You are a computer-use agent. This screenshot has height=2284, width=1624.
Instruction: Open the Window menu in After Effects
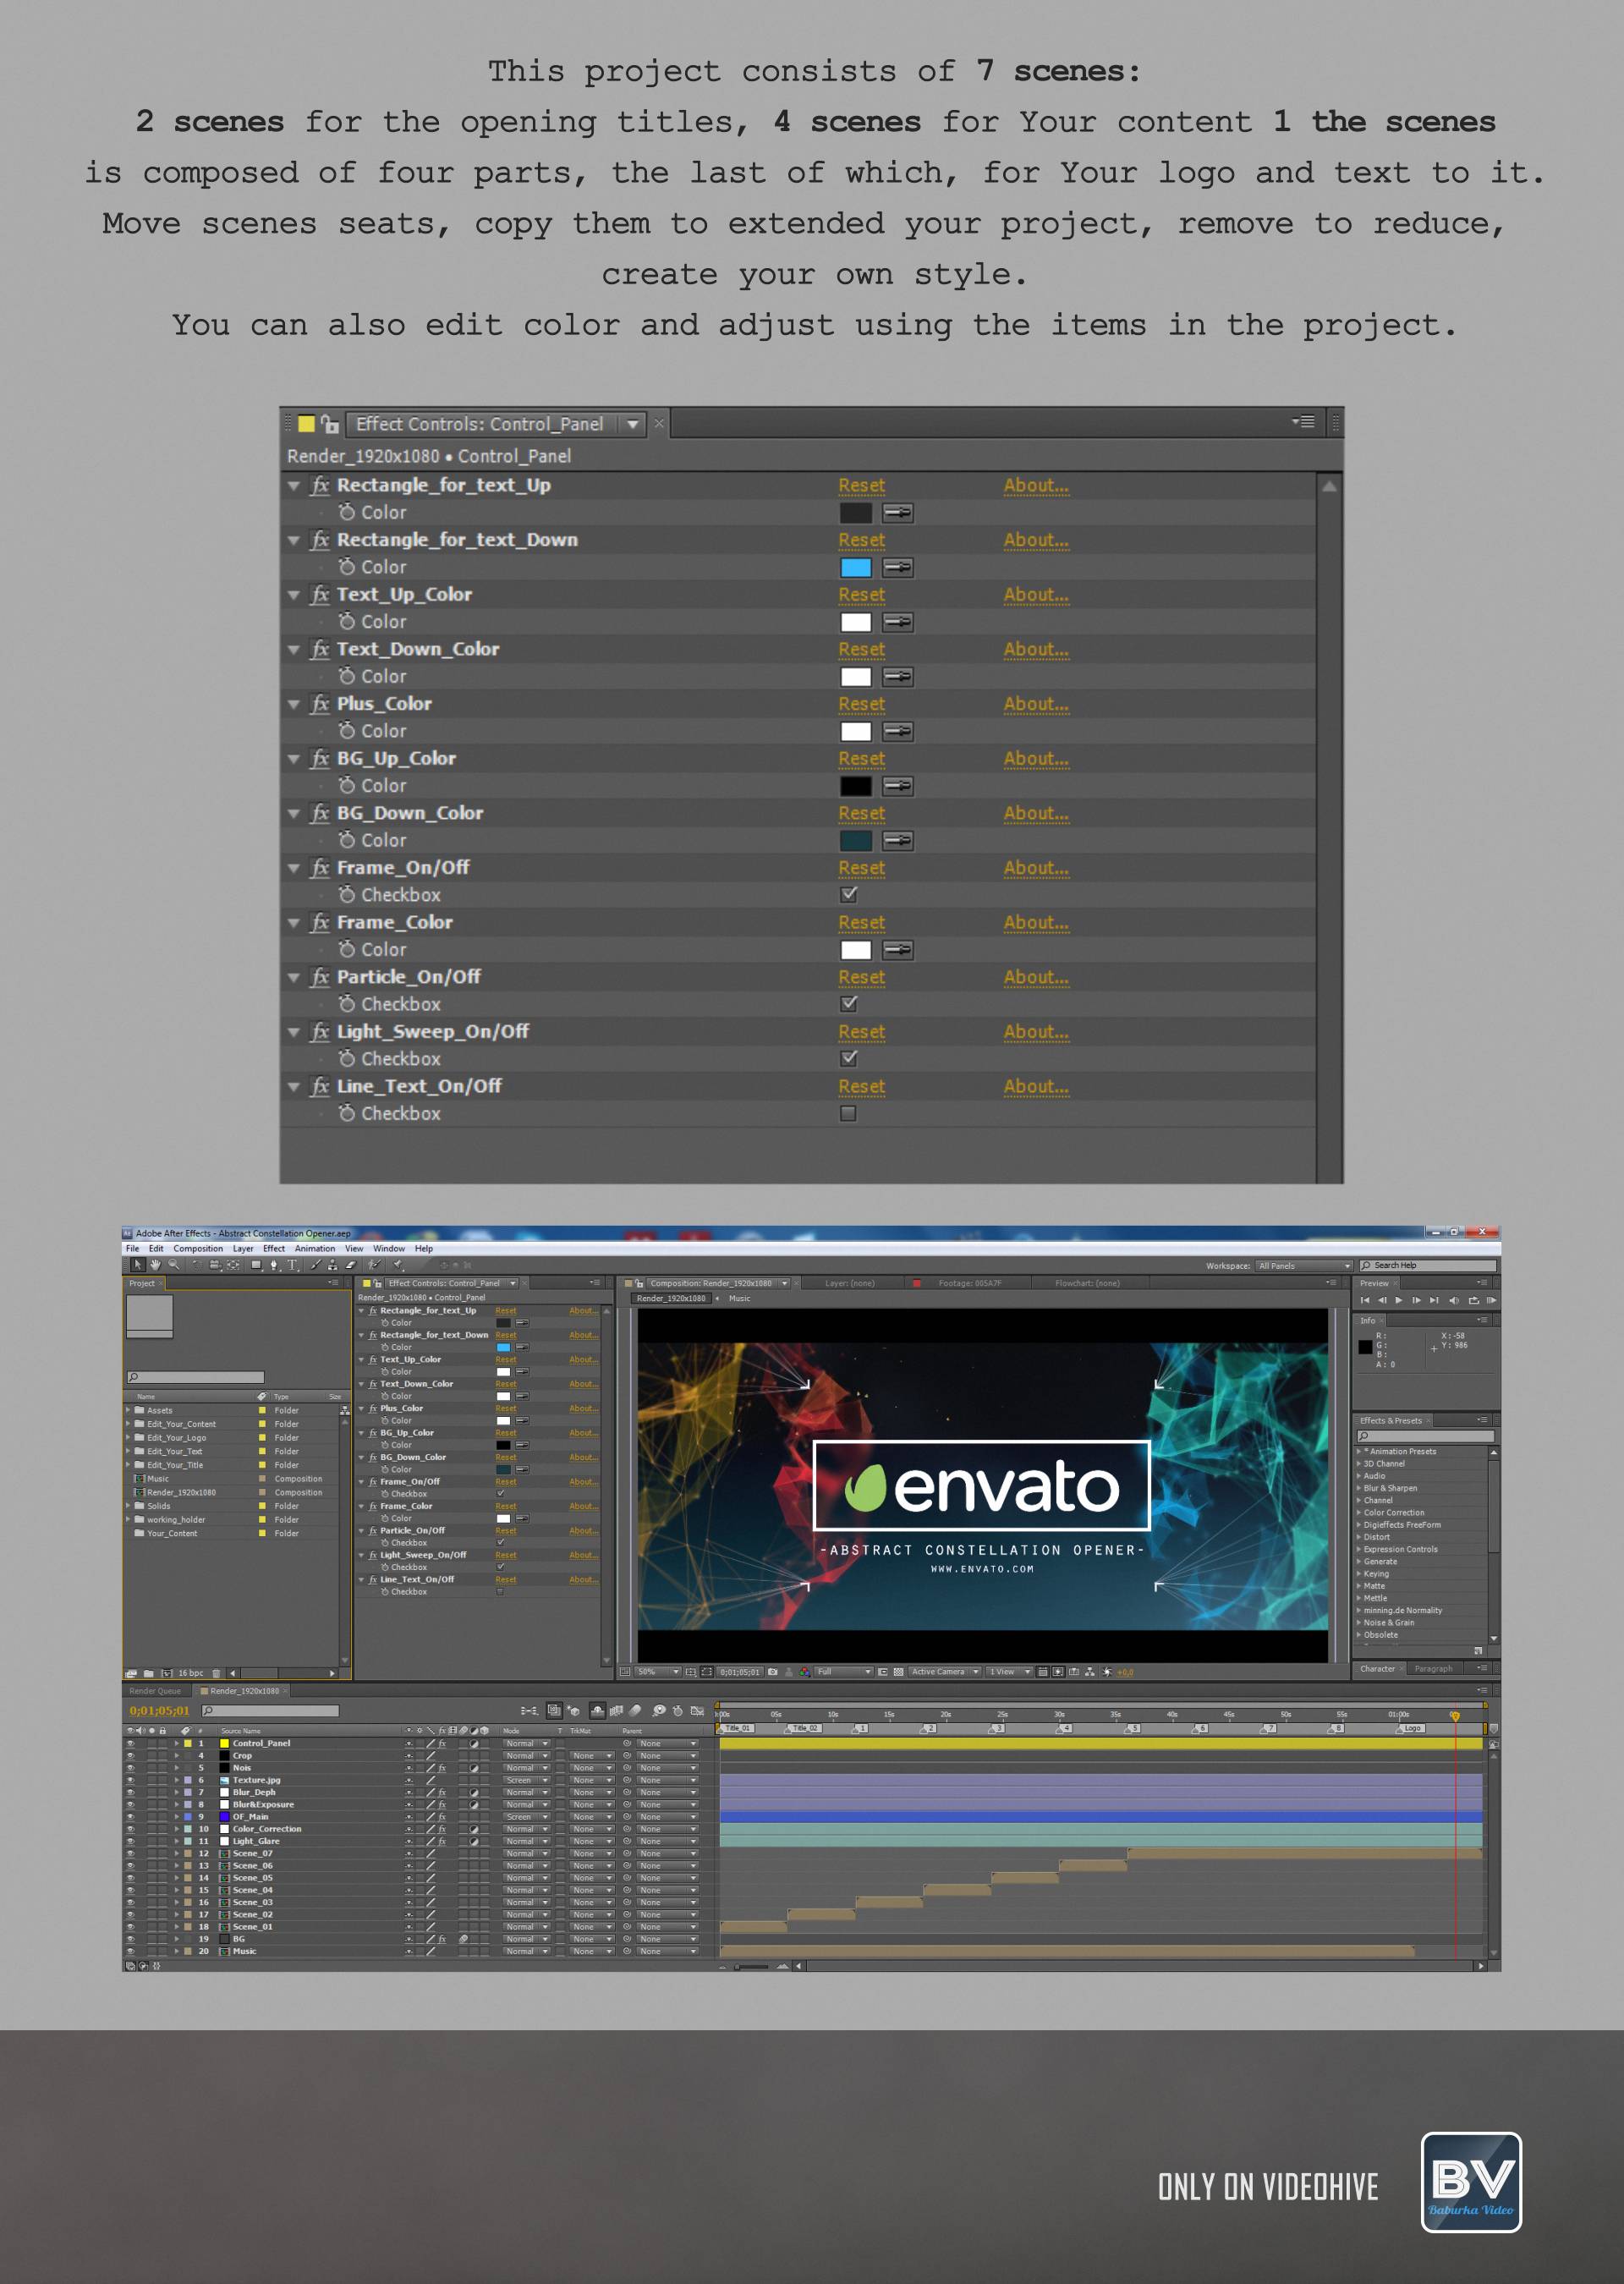pos(389,1249)
